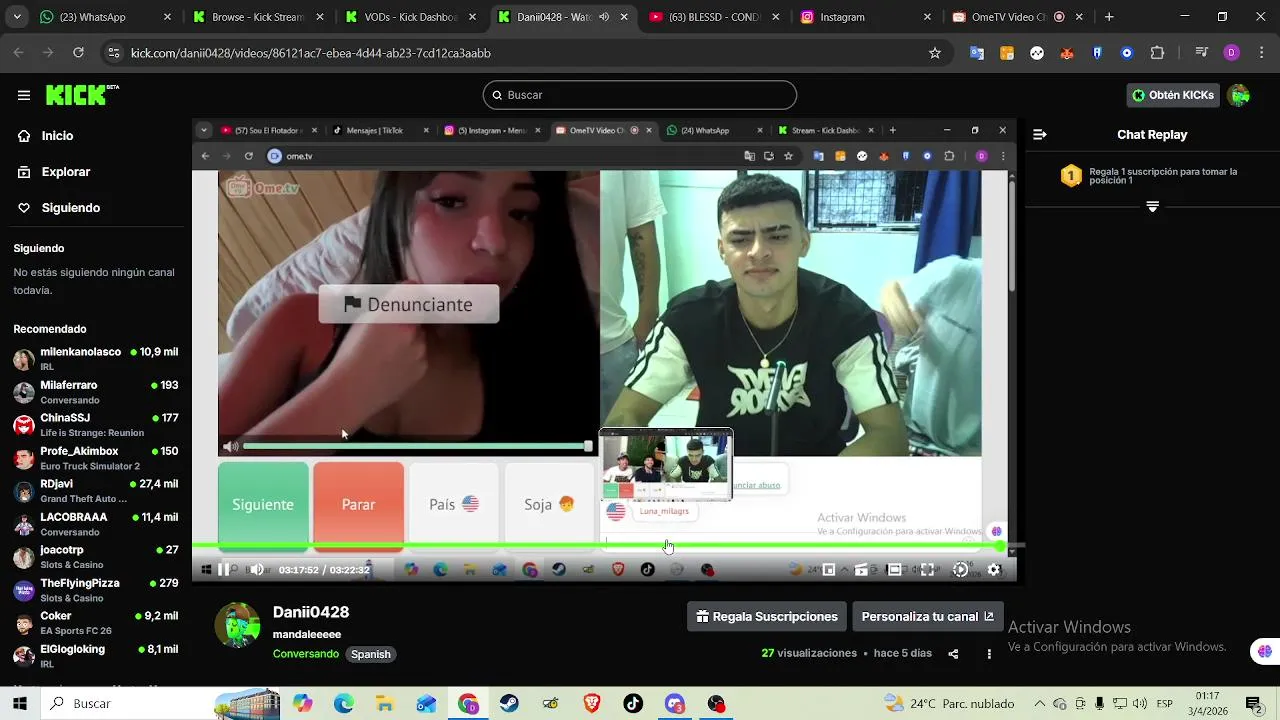This screenshot has width=1280, height=720.
Task: Open recommended channel Milaferraro
Action: click(95, 392)
